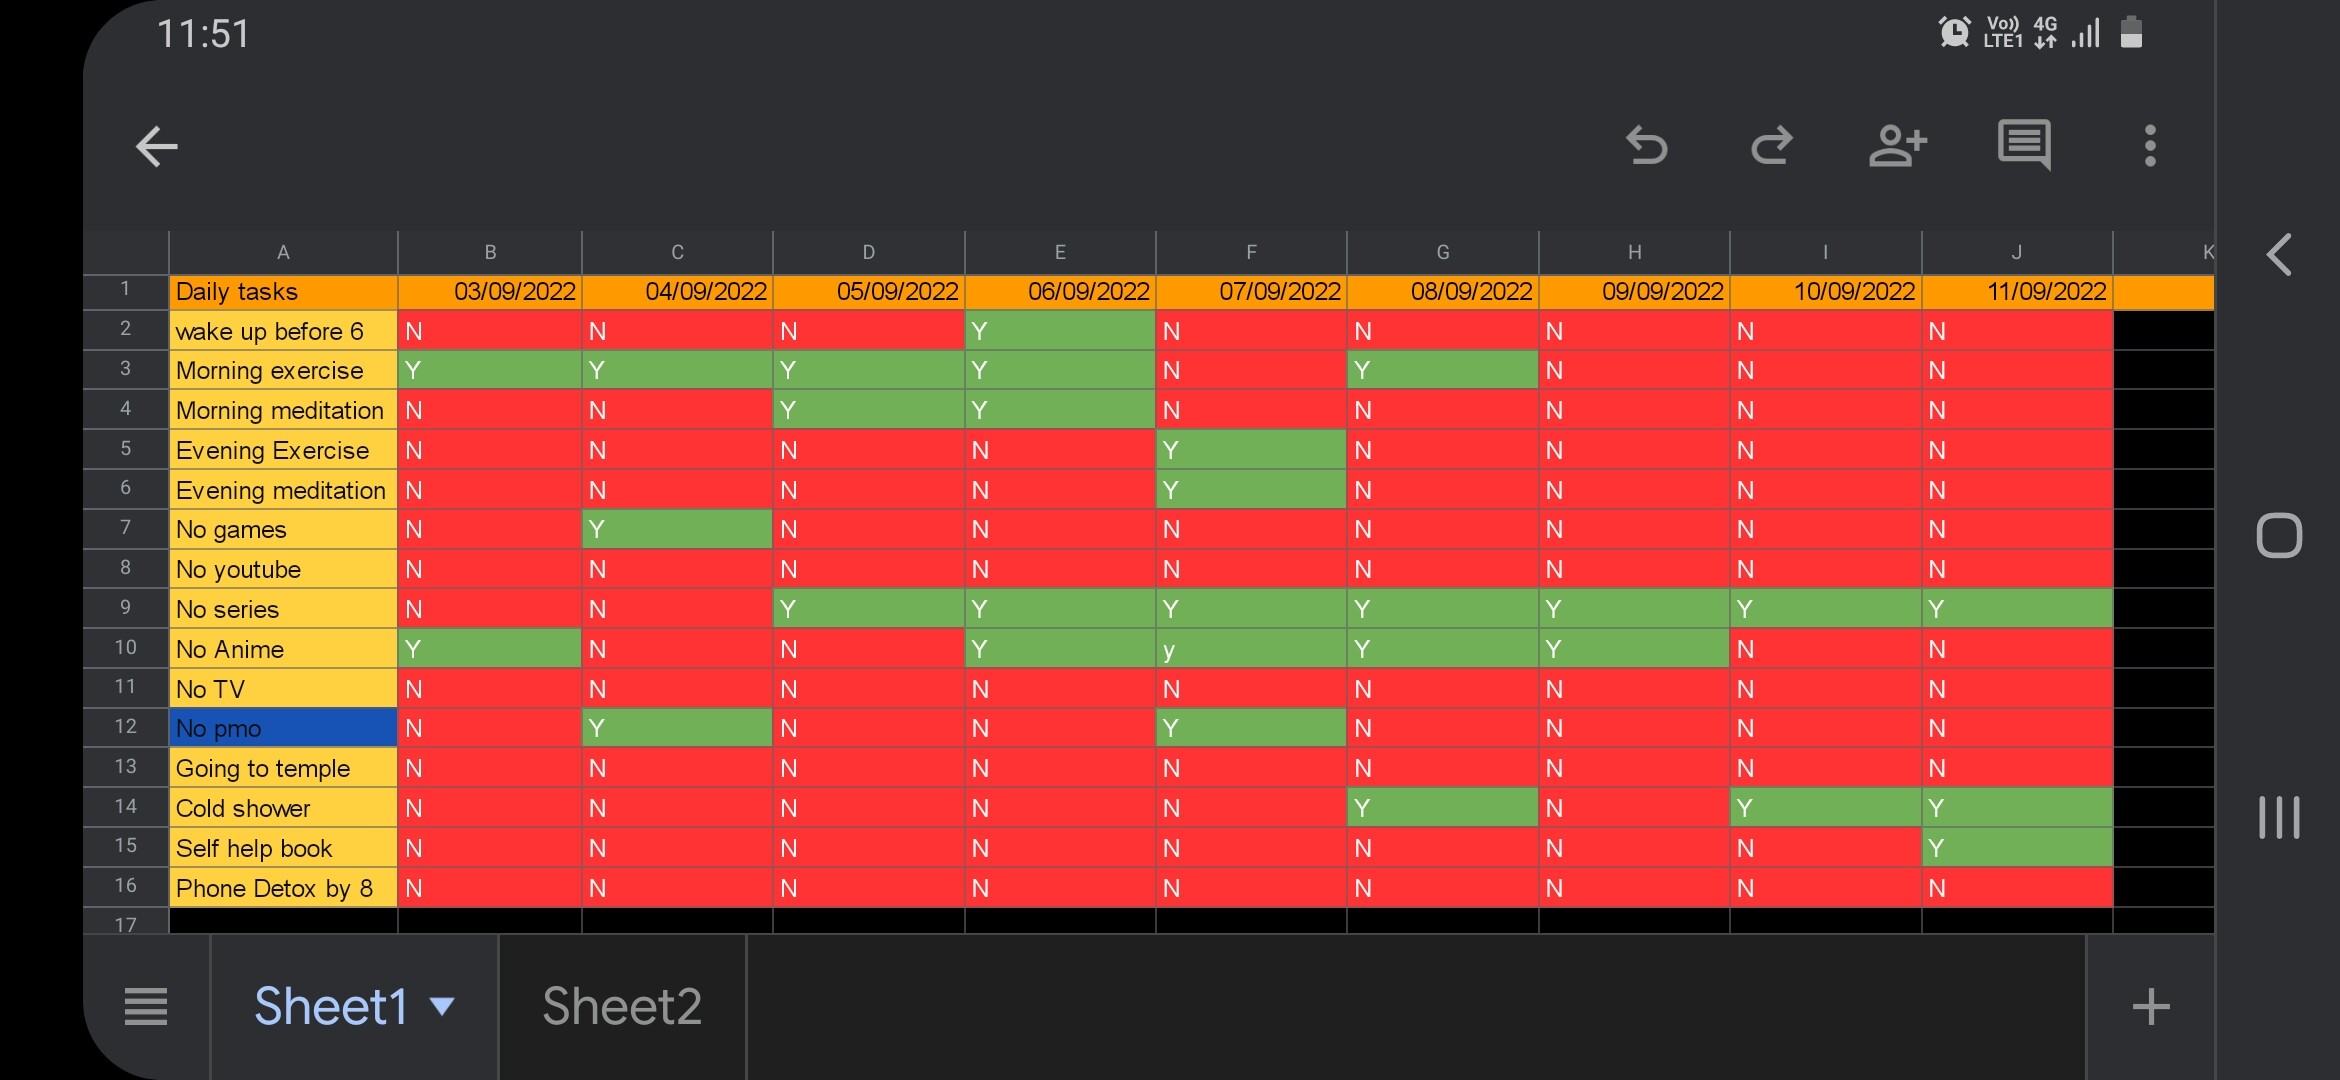Image resolution: width=2340 pixels, height=1080 pixels.
Task: Select the '11/09/2022' date cell
Action: [x=2017, y=292]
